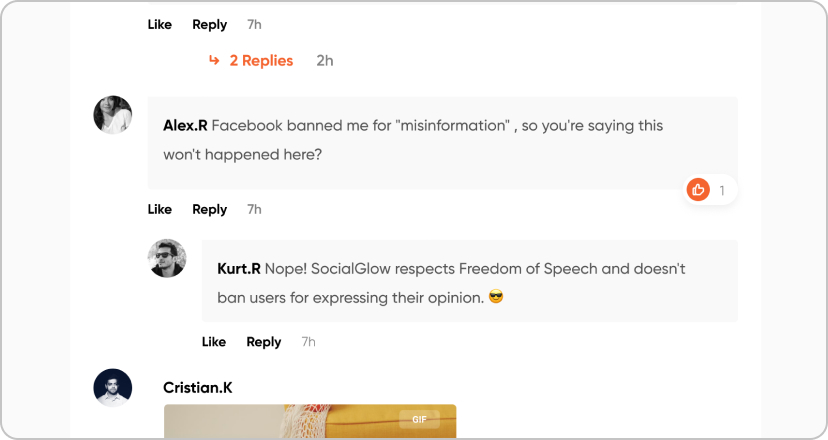This screenshot has height=440, width=828.
Task: Open Kurt.R's profile name link
Action: click(239, 269)
